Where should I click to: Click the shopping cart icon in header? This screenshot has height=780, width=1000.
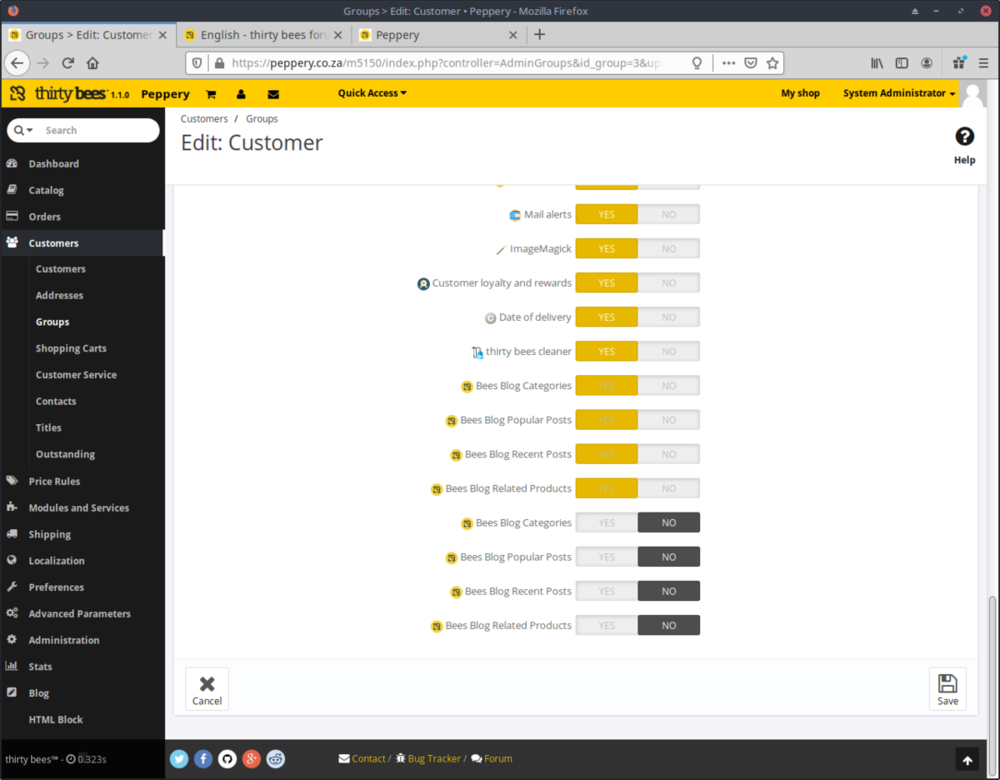[211, 94]
